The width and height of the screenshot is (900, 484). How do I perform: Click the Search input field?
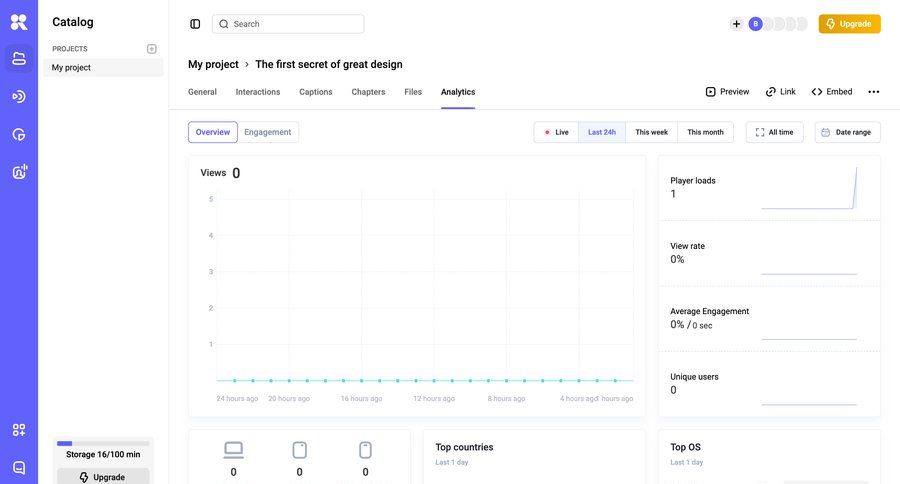coord(288,24)
